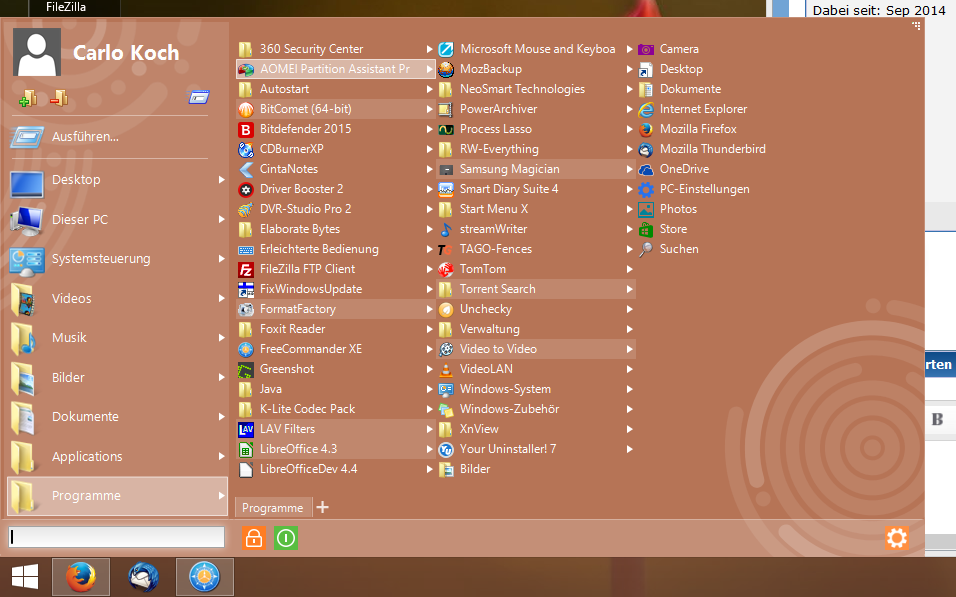
Task: Add a new tab with plus button
Action: 323,507
